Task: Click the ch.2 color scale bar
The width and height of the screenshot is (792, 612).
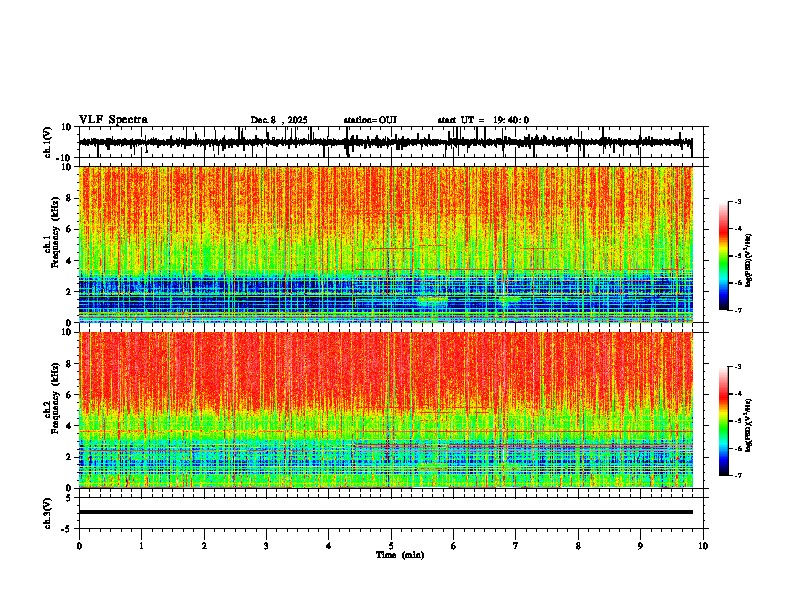Action: (x=723, y=421)
